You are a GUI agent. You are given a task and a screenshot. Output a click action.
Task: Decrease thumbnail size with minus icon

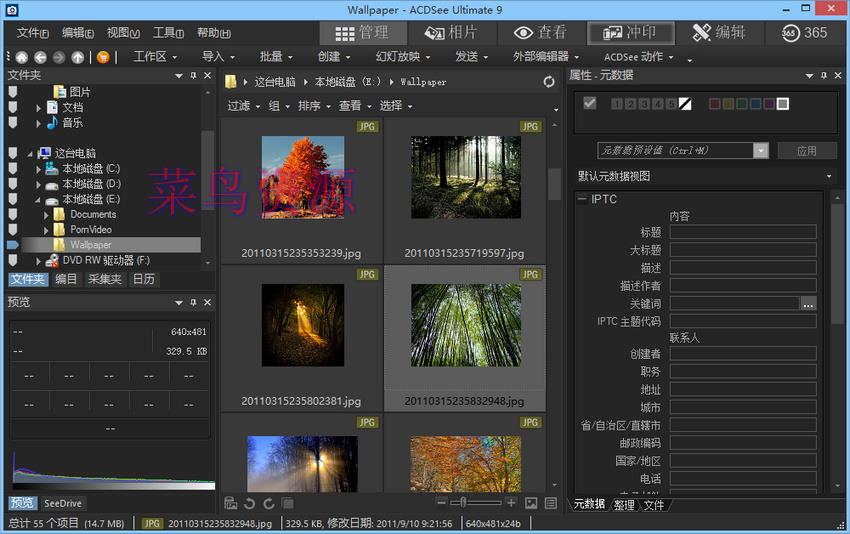tap(441, 503)
